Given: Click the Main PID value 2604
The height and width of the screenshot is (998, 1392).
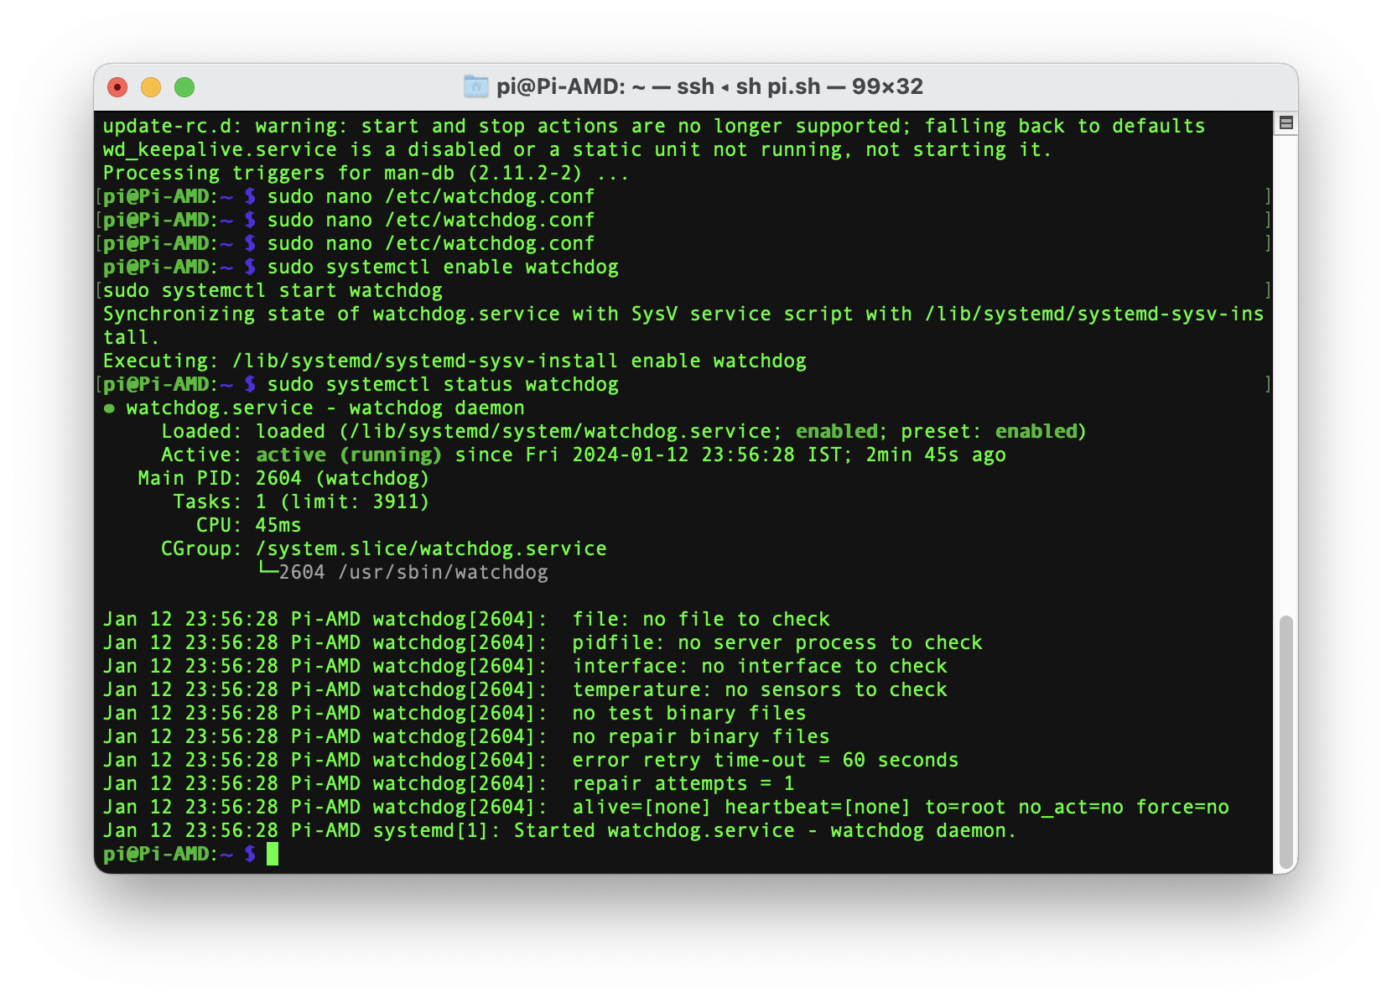Looking at the screenshot, I should tap(277, 478).
